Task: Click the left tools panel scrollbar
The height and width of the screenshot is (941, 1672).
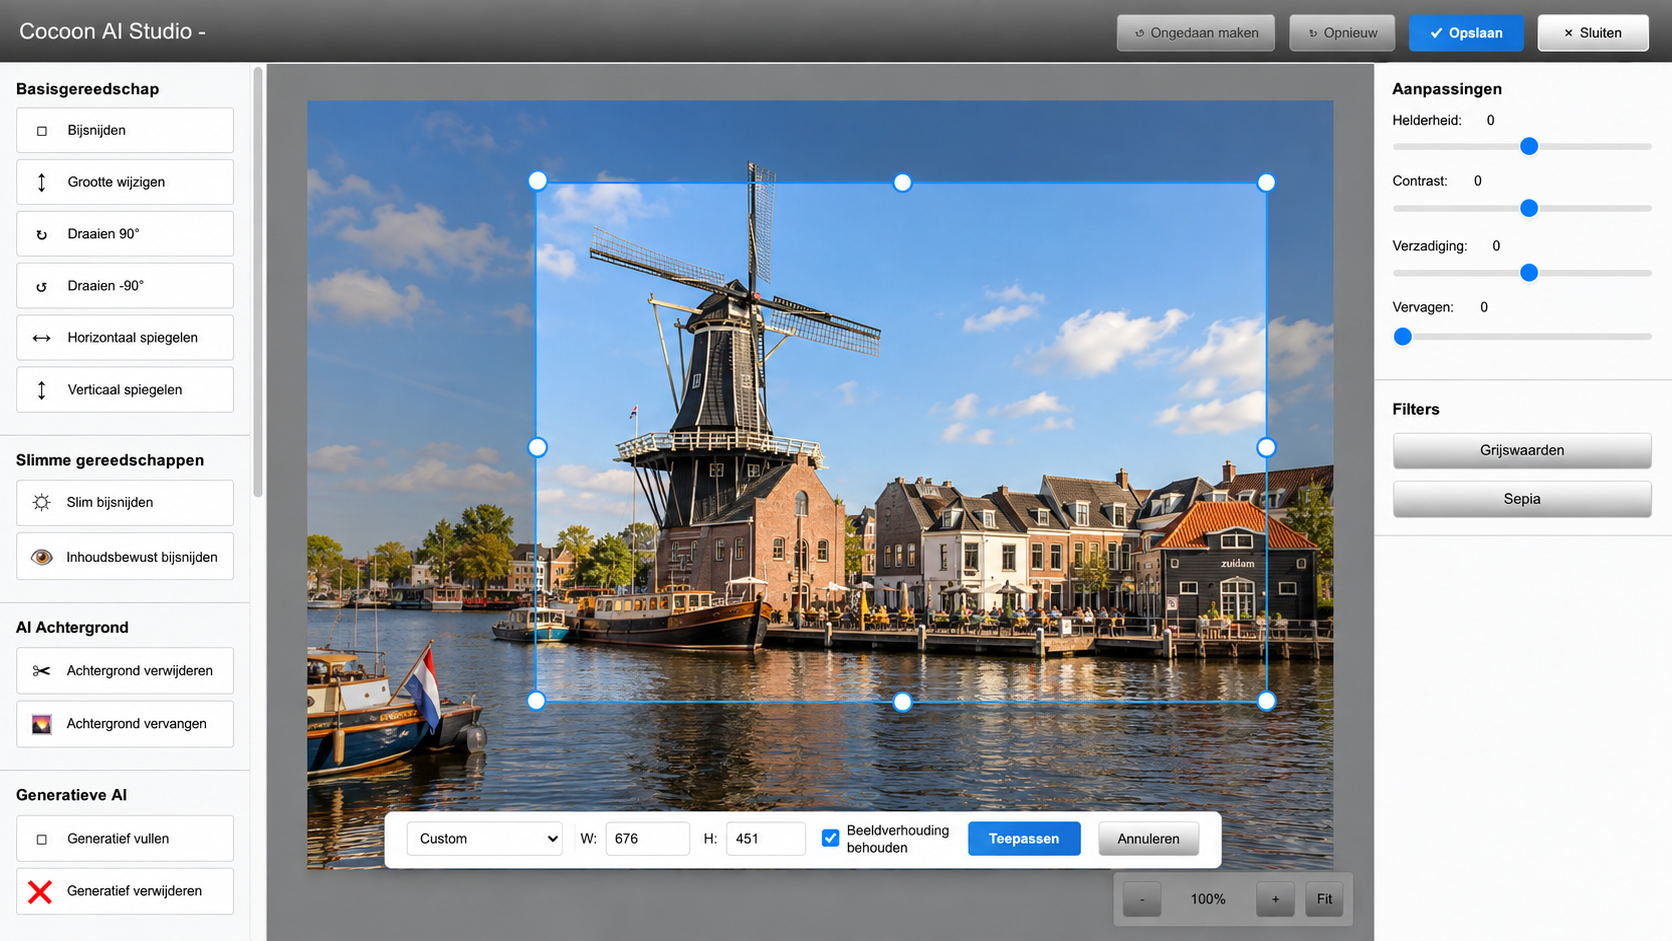Action: 258,283
